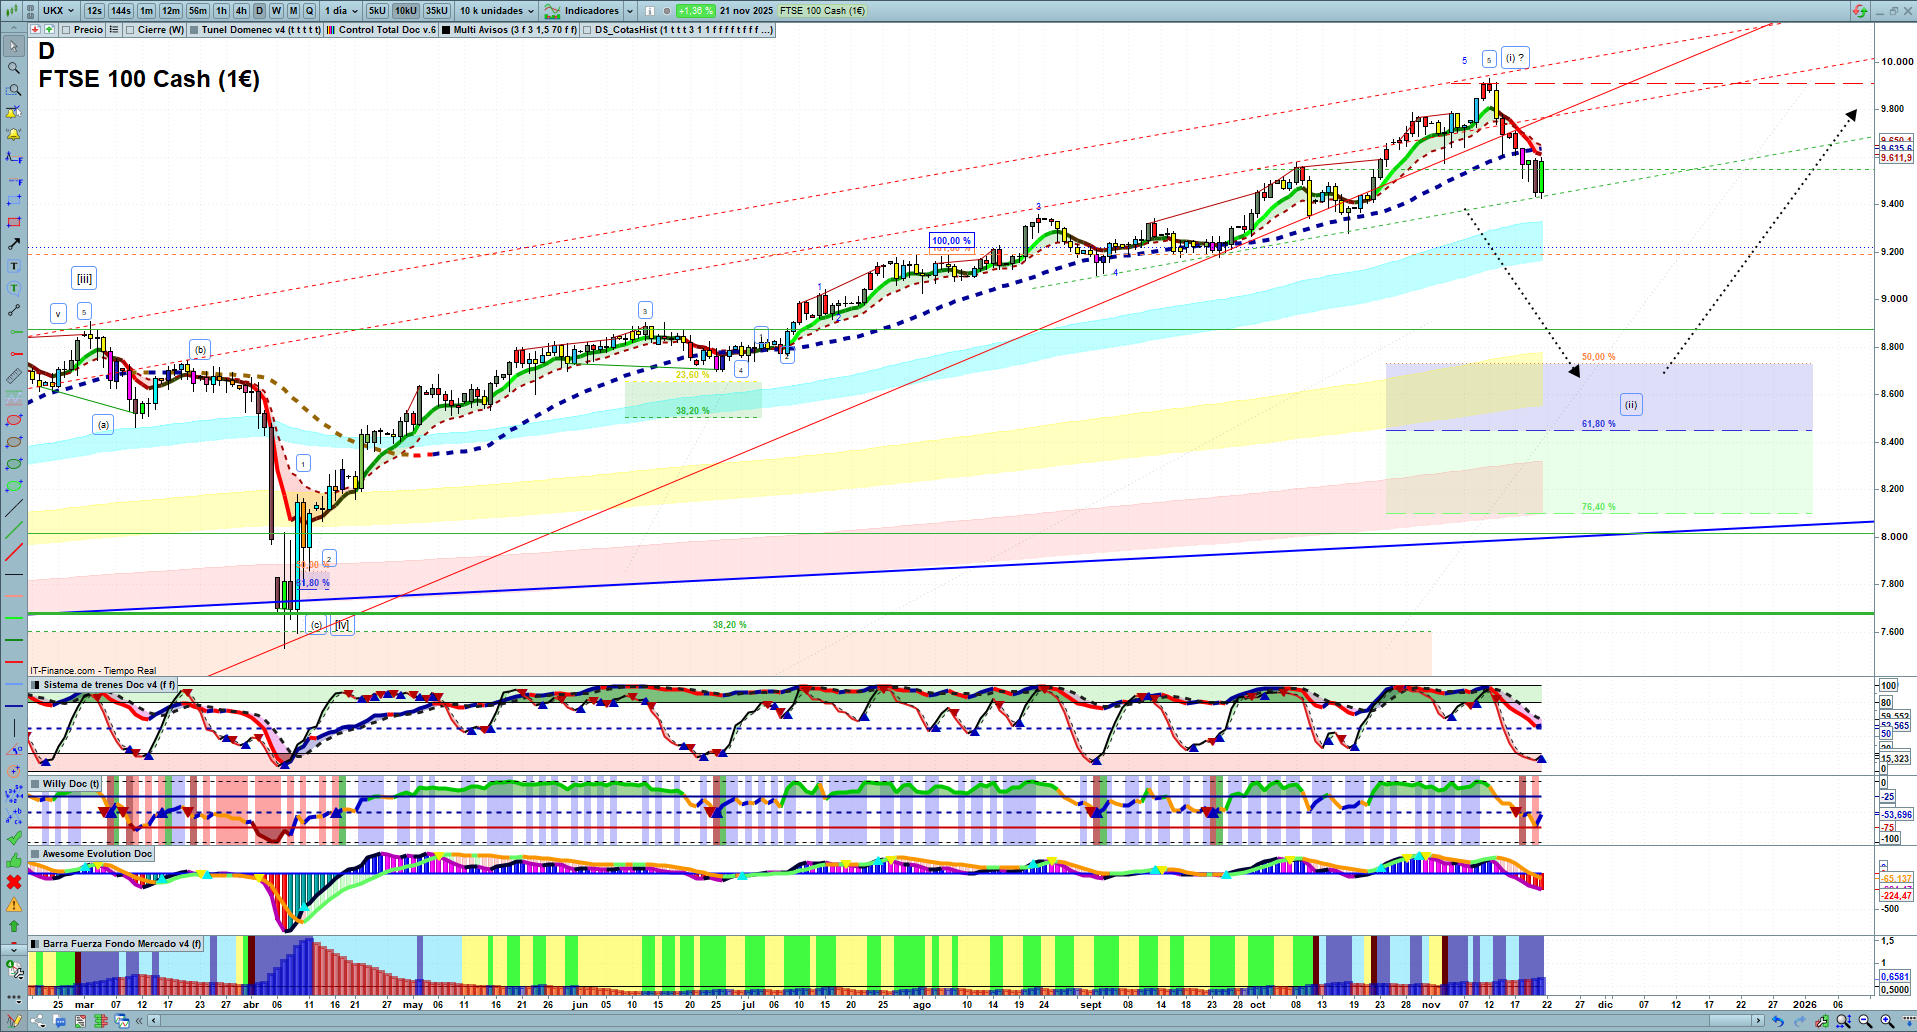Click the 35kU units button
Screen dimensions: 1917x1032
point(437,11)
